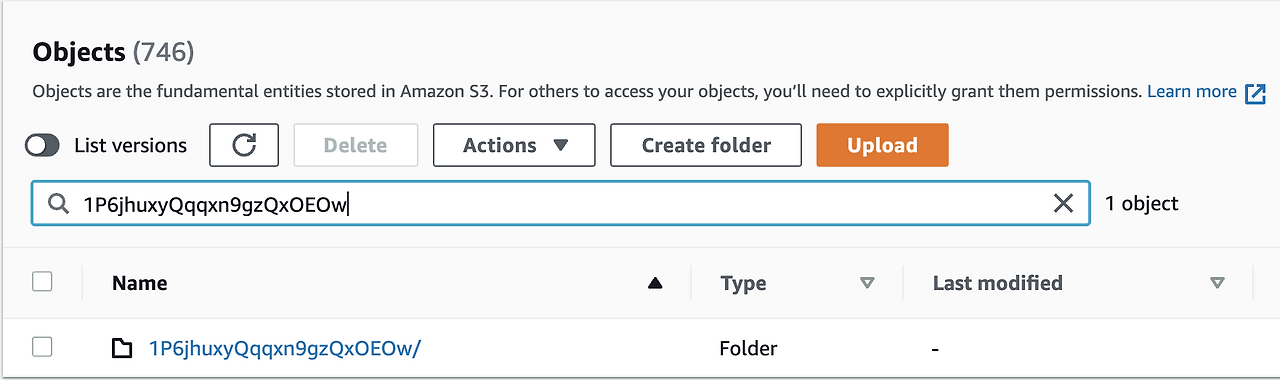
Task: Clear the search with the X icon
Action: pos(1063,203)
